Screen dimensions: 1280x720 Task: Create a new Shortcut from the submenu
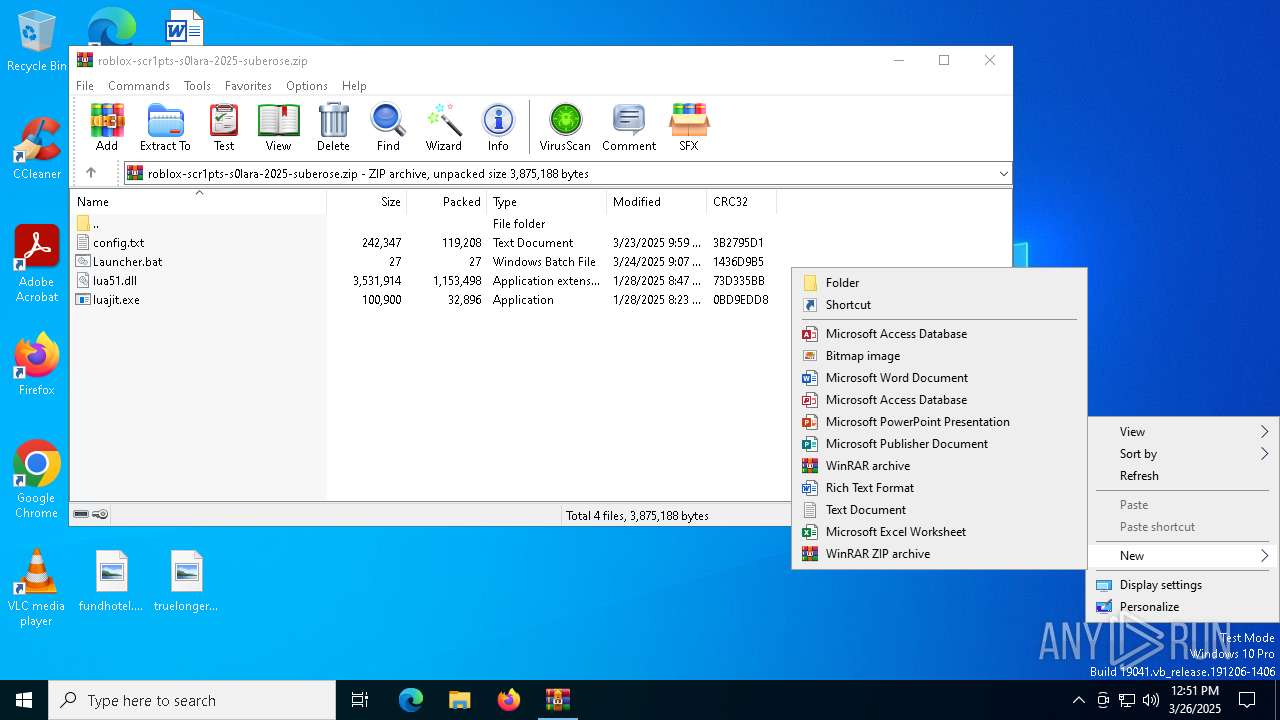pos(939,305)
